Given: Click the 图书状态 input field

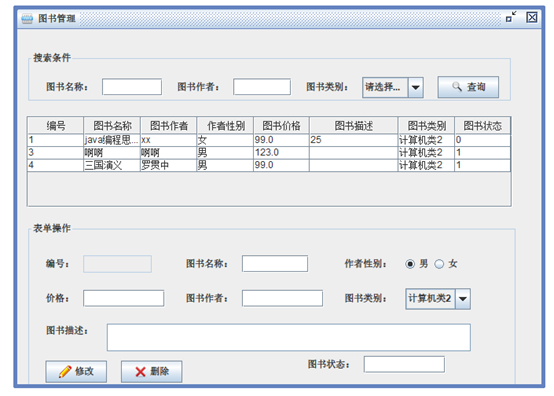Looking at the screenshot, I should point(404,364).
